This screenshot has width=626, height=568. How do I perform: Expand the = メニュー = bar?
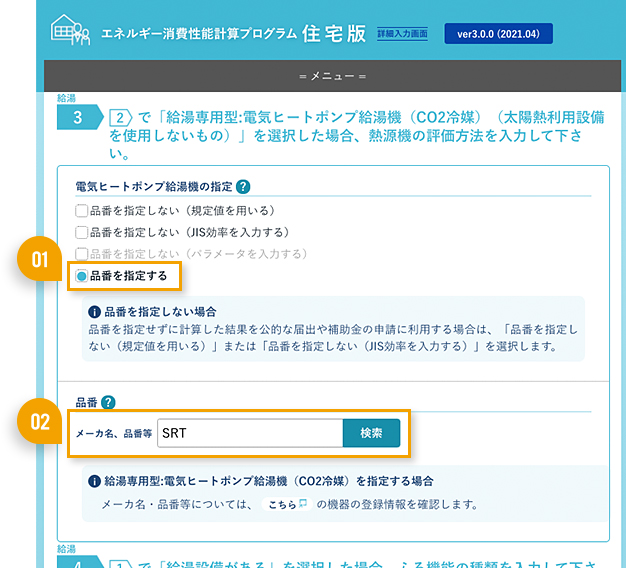(x=332, y=76)
